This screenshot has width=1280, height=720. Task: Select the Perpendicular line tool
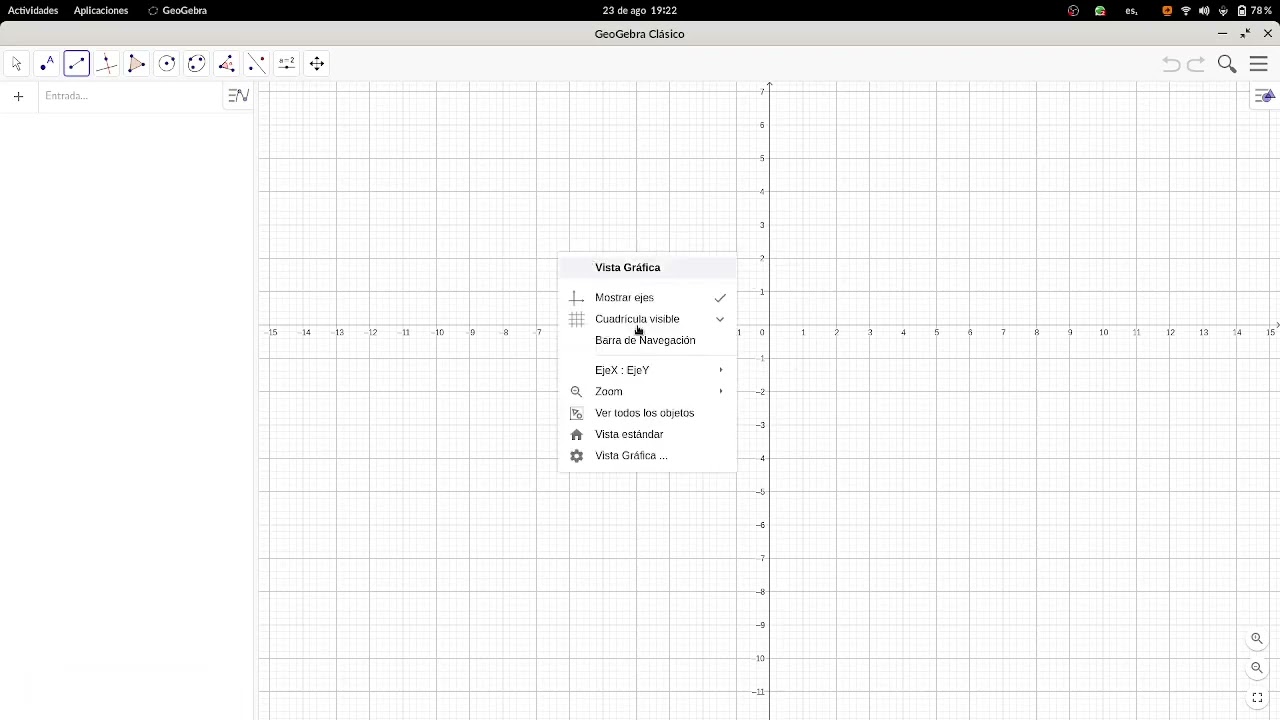[107, 64]
